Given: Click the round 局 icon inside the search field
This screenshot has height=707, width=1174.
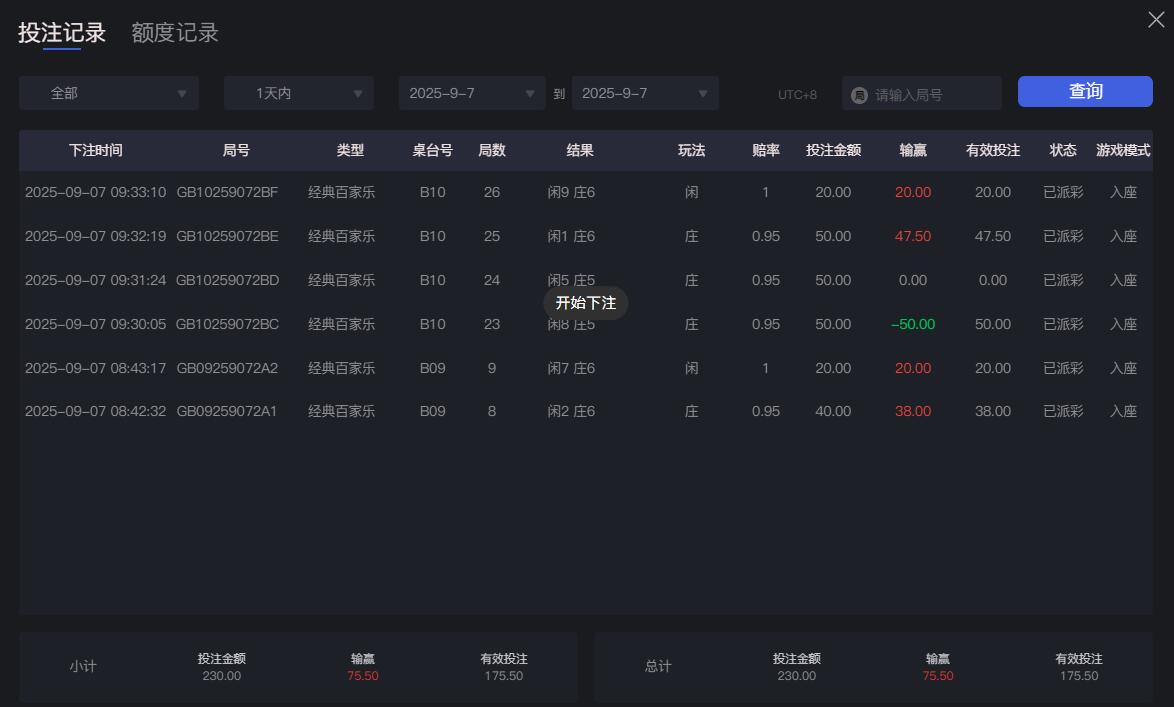Looking at the screenshot, I should (858, 93).
